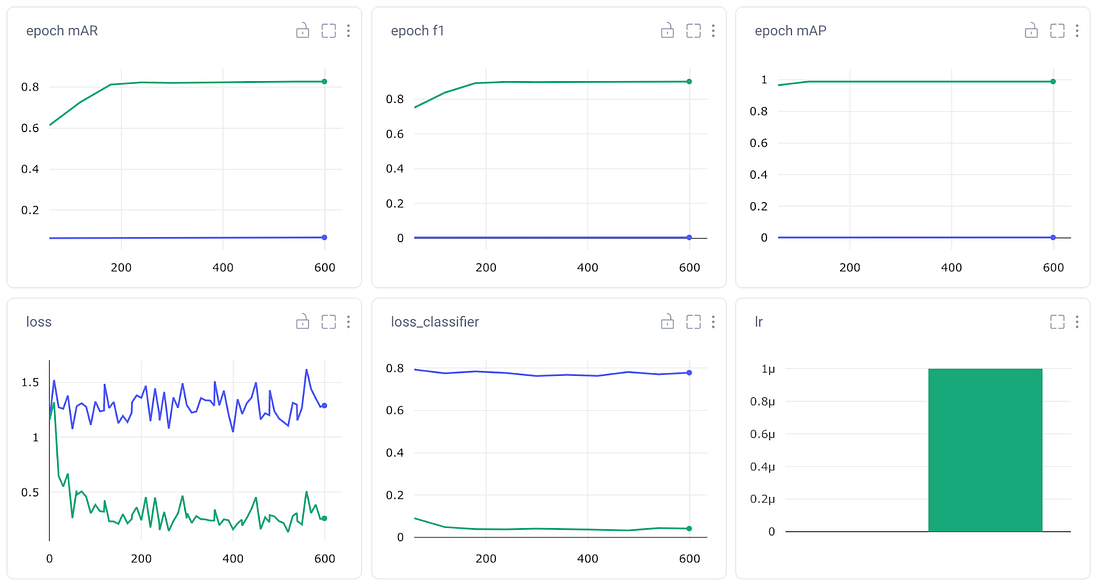Open loss chart in fullscreen view
This screenshot has height=587, width=1100.
pos(328,322)
